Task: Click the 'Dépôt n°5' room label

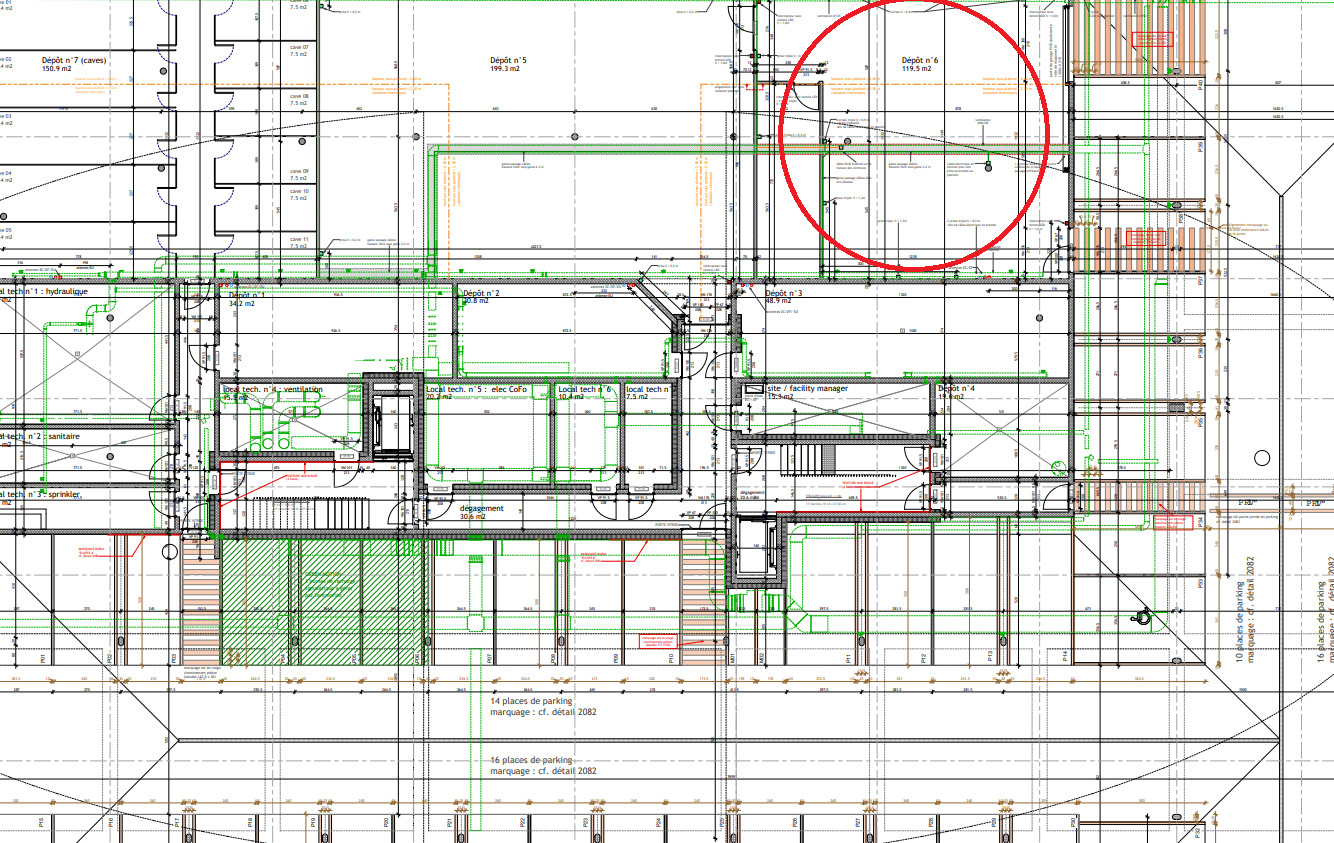Action: [x=508, y=60]
